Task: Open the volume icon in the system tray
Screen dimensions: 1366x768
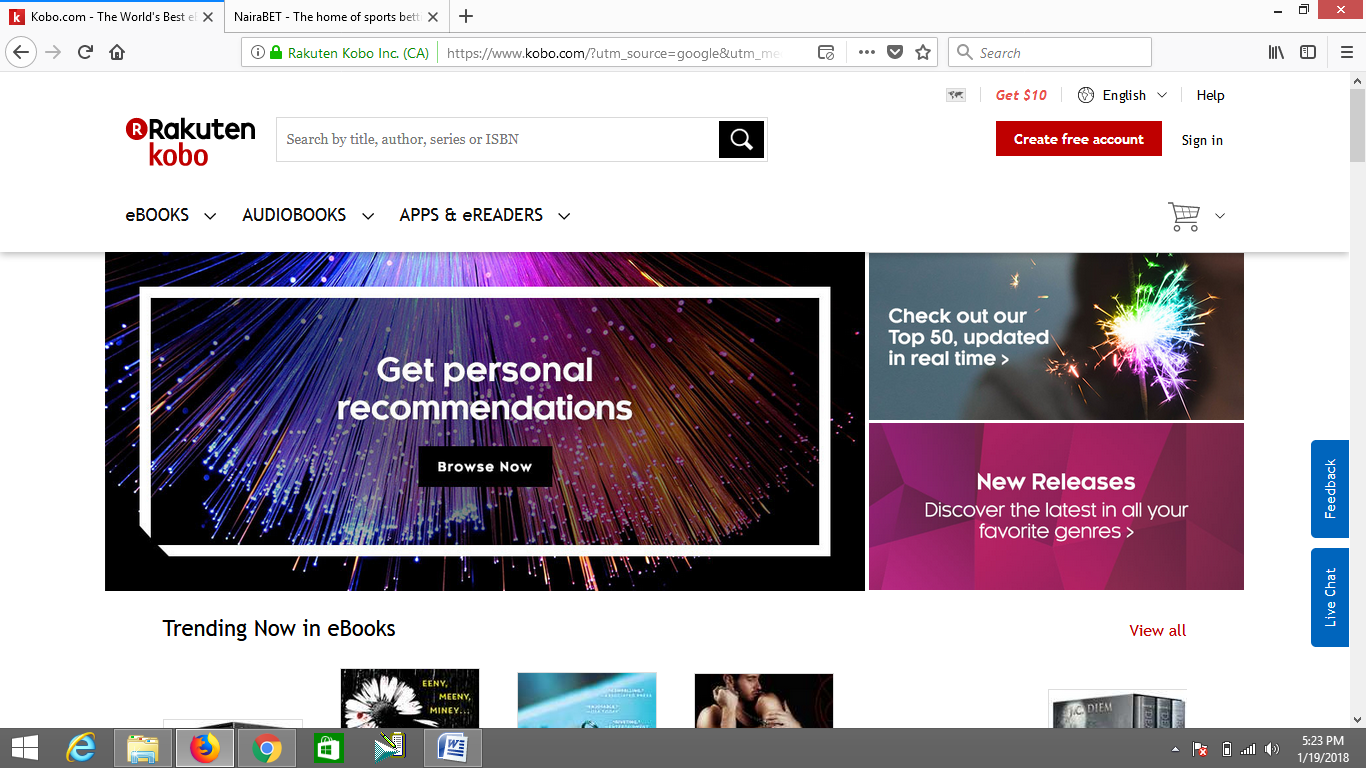Action: point(1271,748)
